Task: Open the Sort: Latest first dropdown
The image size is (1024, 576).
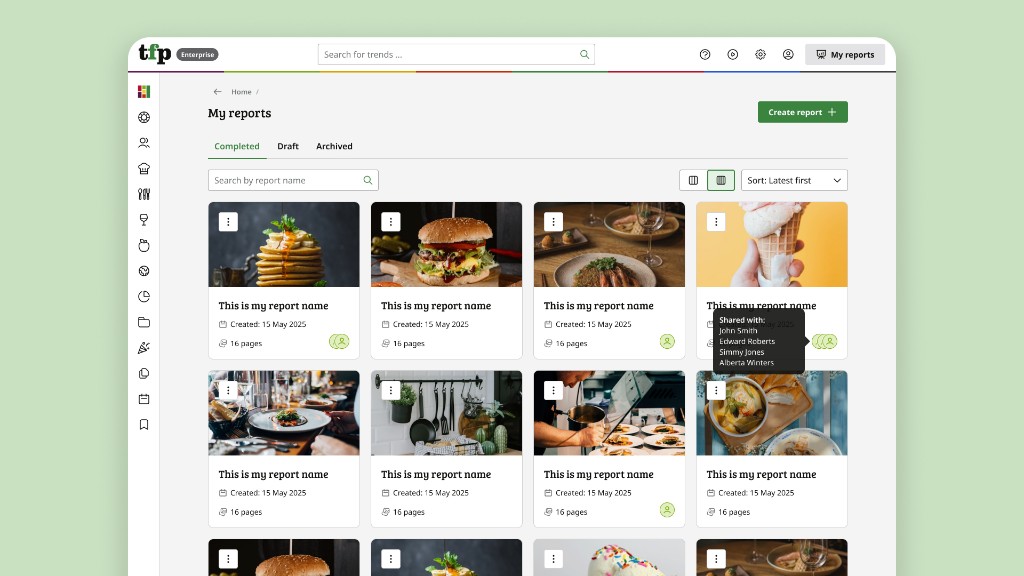Action: pos(794,180)
